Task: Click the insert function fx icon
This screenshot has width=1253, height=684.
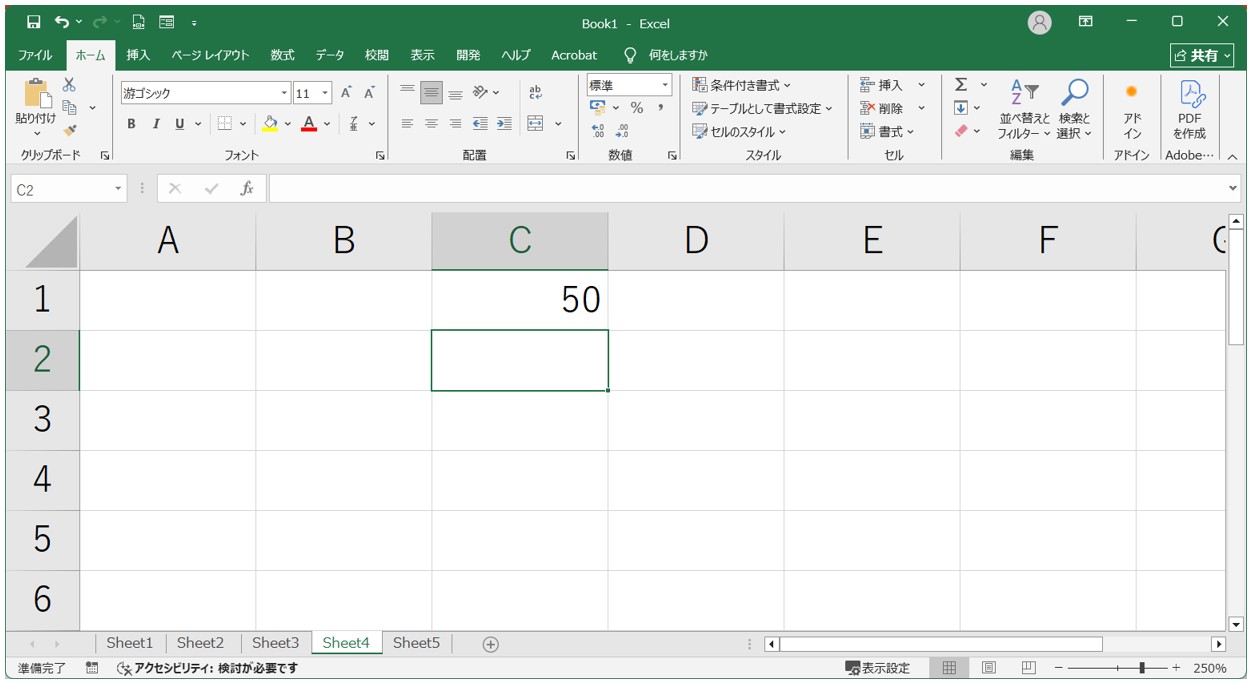Action: (x=246, y=188)
